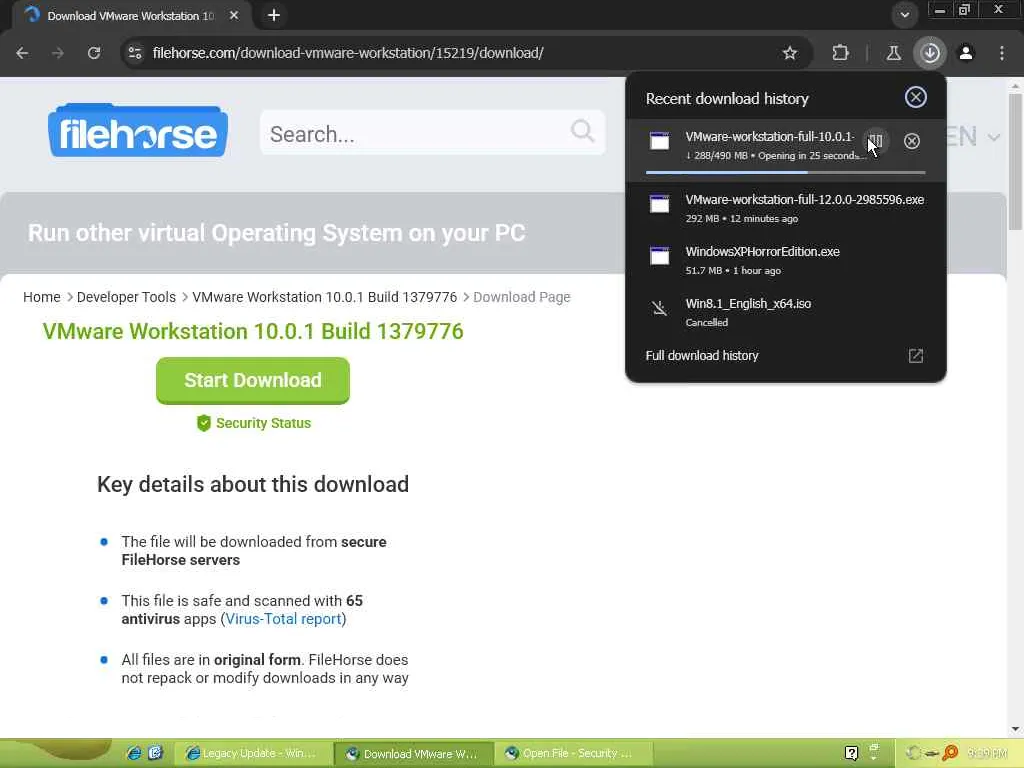Viewport: 1024px width, 768px height.
Task: Open the tab search dropdown arrow
Action: [904, 14]
